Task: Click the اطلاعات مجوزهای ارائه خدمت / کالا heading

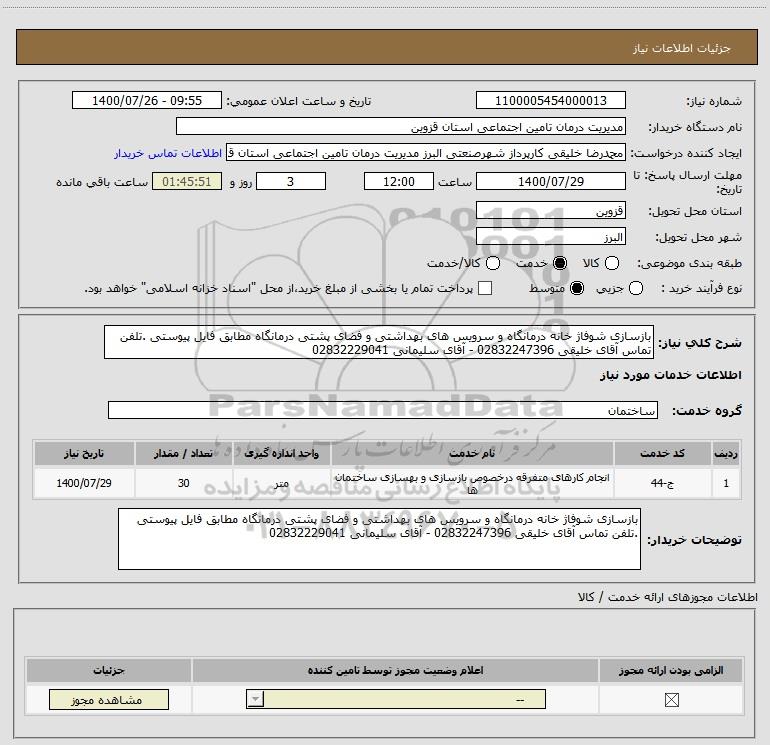Action: coord(668,597)
